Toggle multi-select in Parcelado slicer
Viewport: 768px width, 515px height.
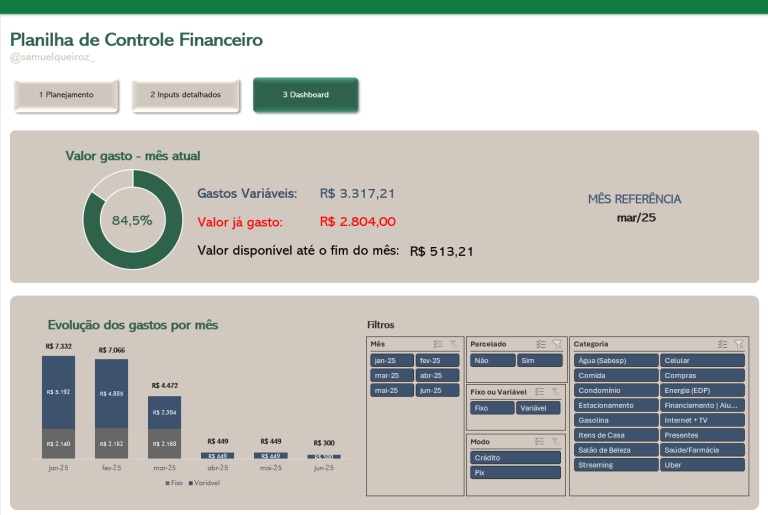click(540, 344)
